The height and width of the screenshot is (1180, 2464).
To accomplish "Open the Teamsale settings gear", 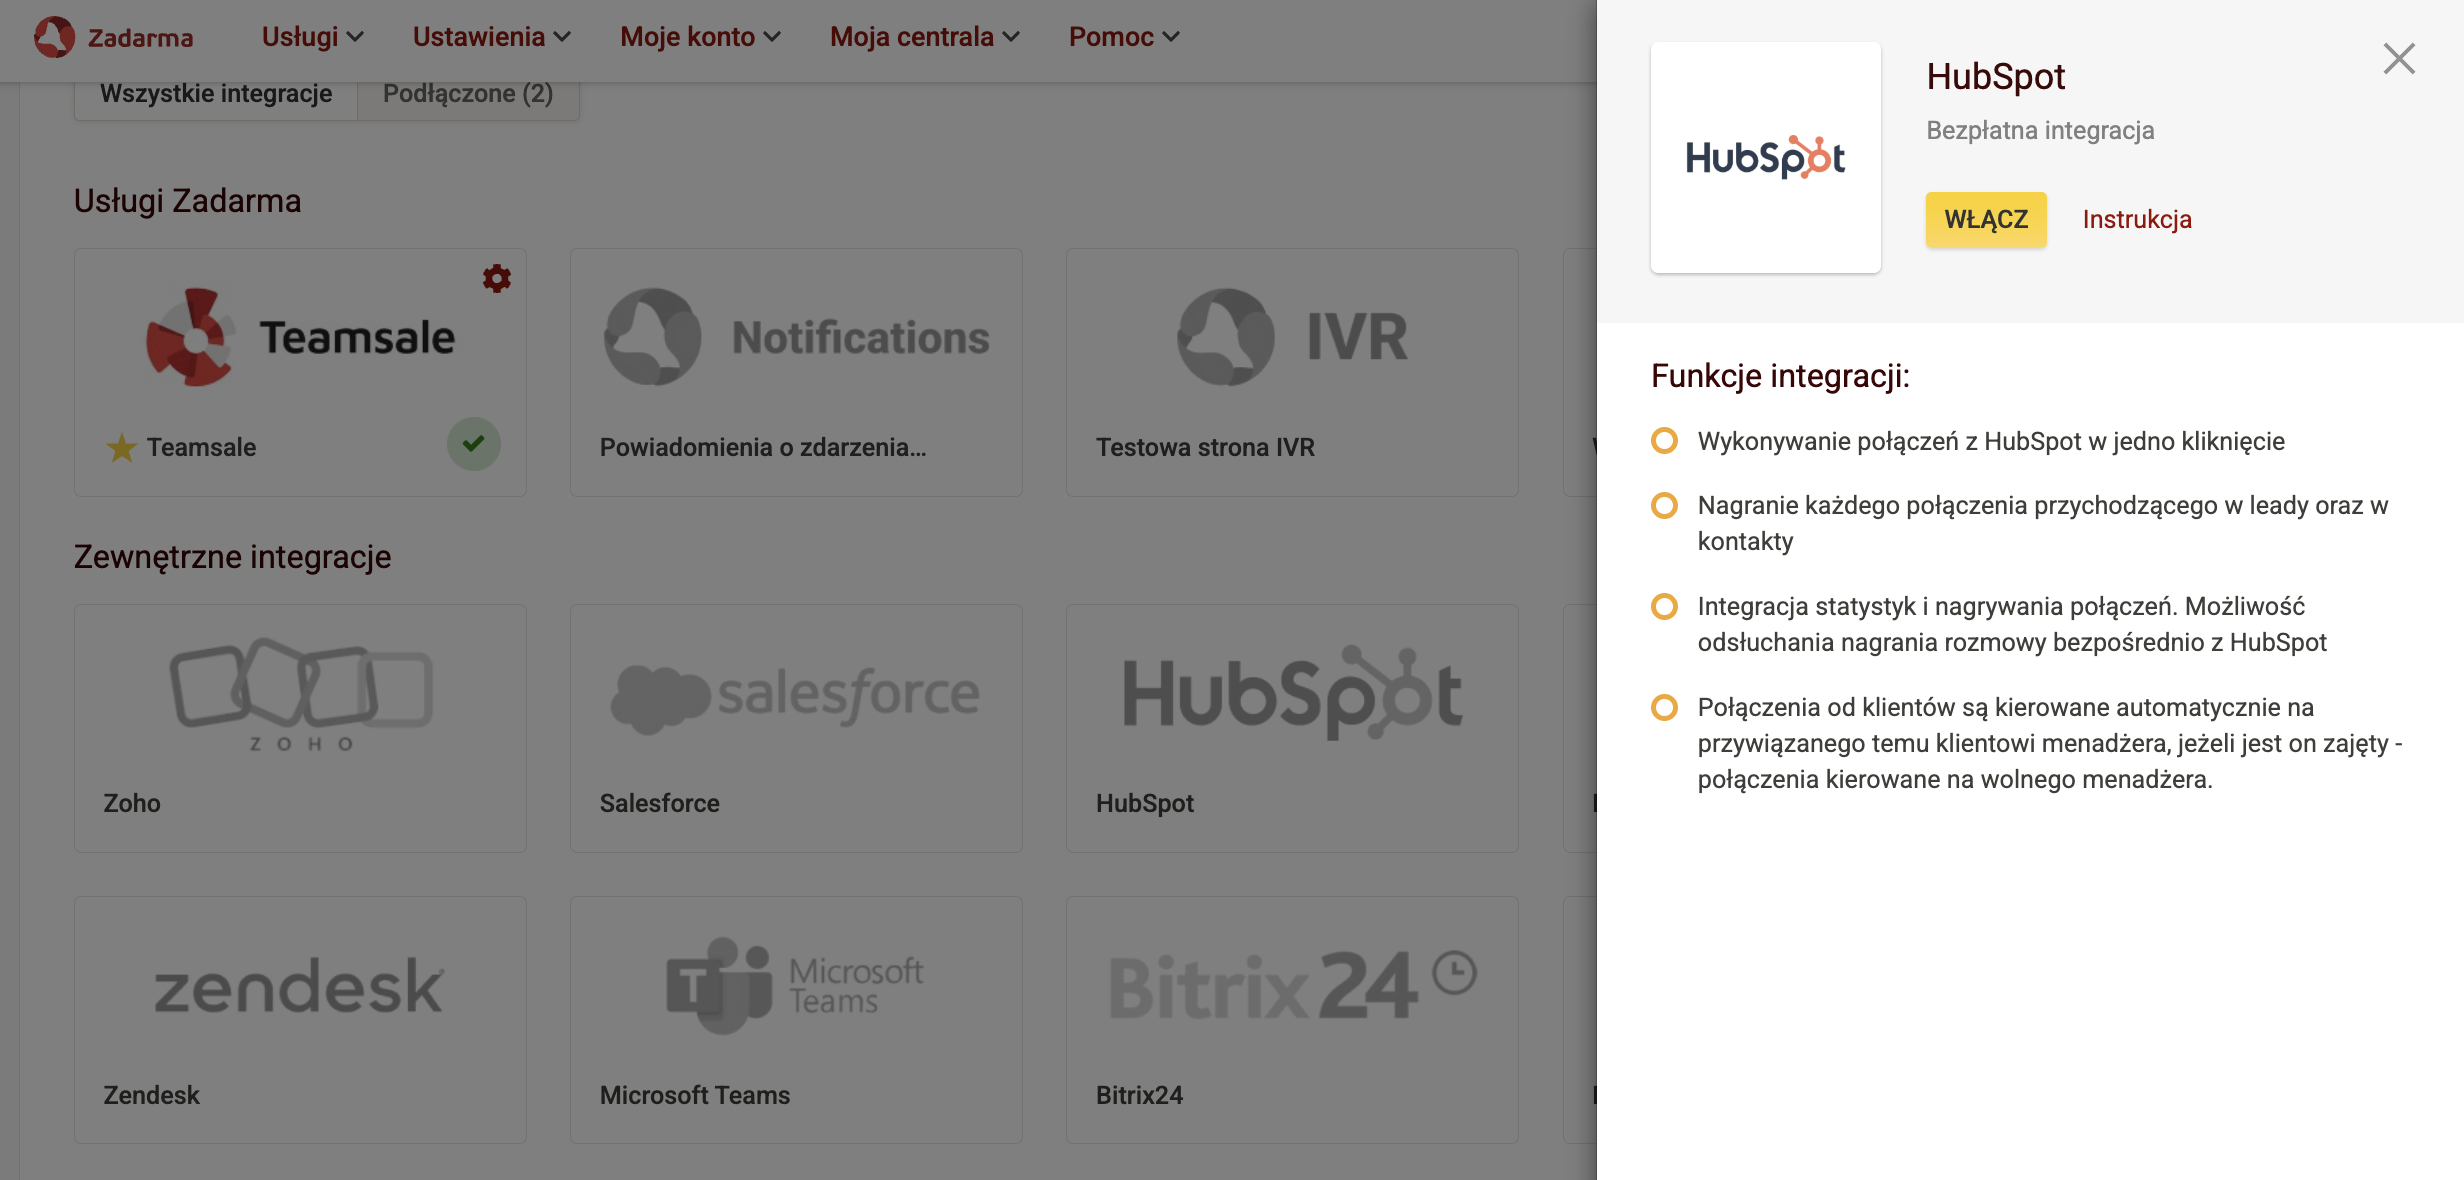I will coord(497,278).
